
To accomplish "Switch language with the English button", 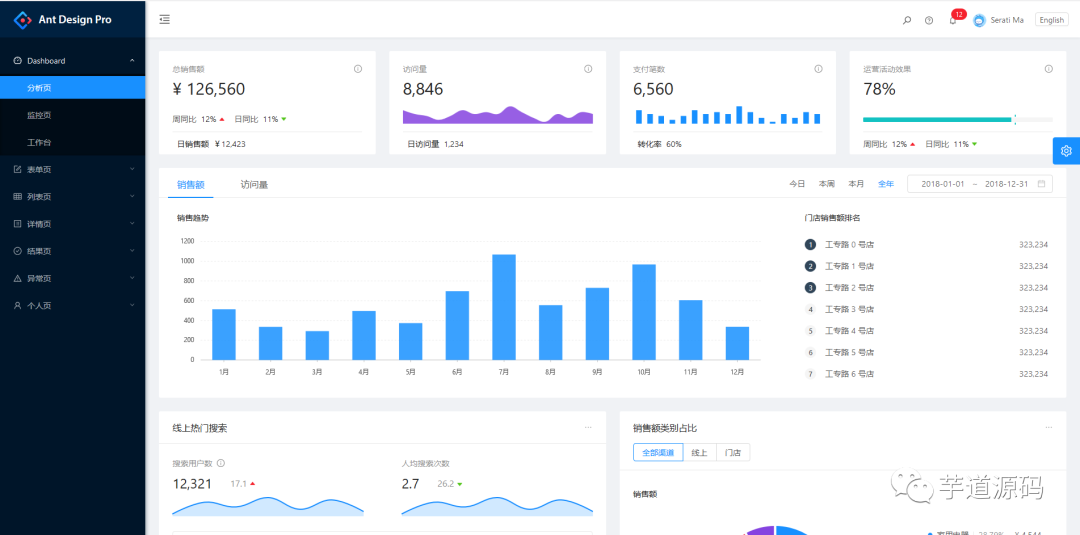I will (1052, 20).
